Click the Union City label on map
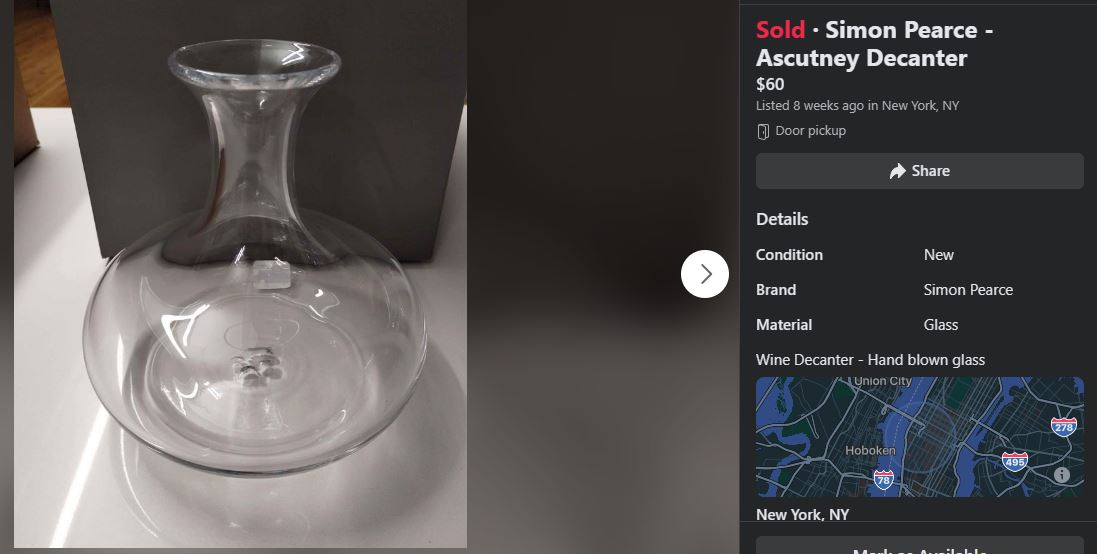 (882, 381)
